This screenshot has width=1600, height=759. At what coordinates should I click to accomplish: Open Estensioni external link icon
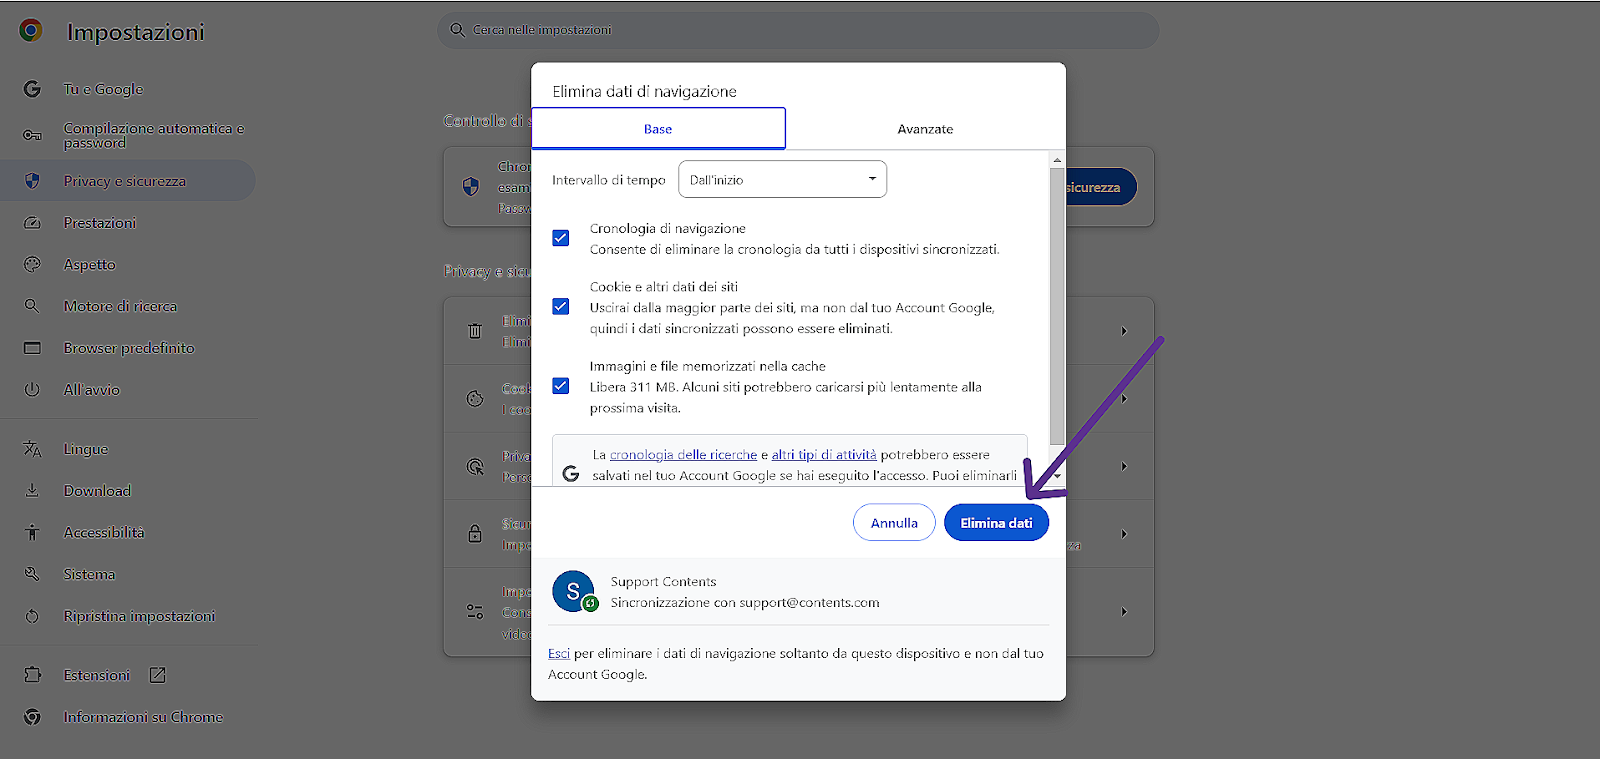pyautogui.click(x=157, y=675)
